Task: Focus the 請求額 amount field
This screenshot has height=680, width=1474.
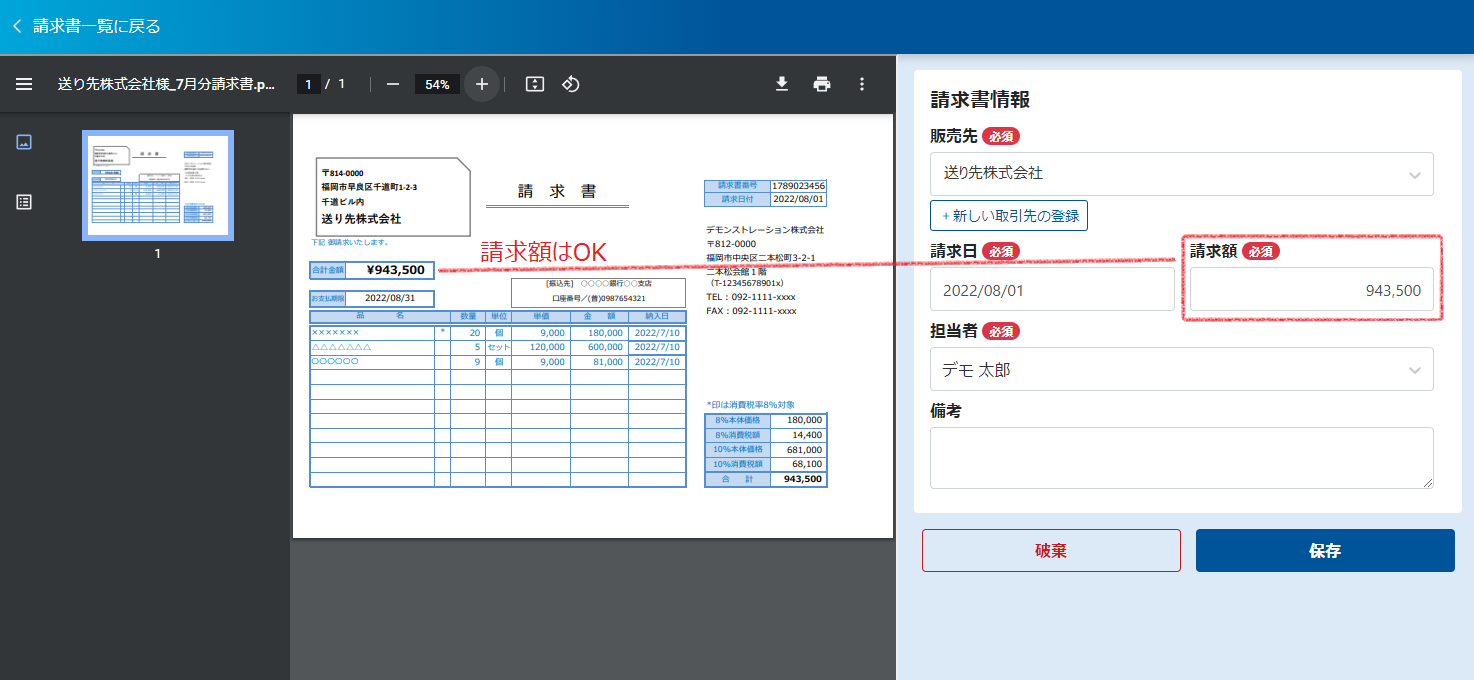Action: point(1311,290)
